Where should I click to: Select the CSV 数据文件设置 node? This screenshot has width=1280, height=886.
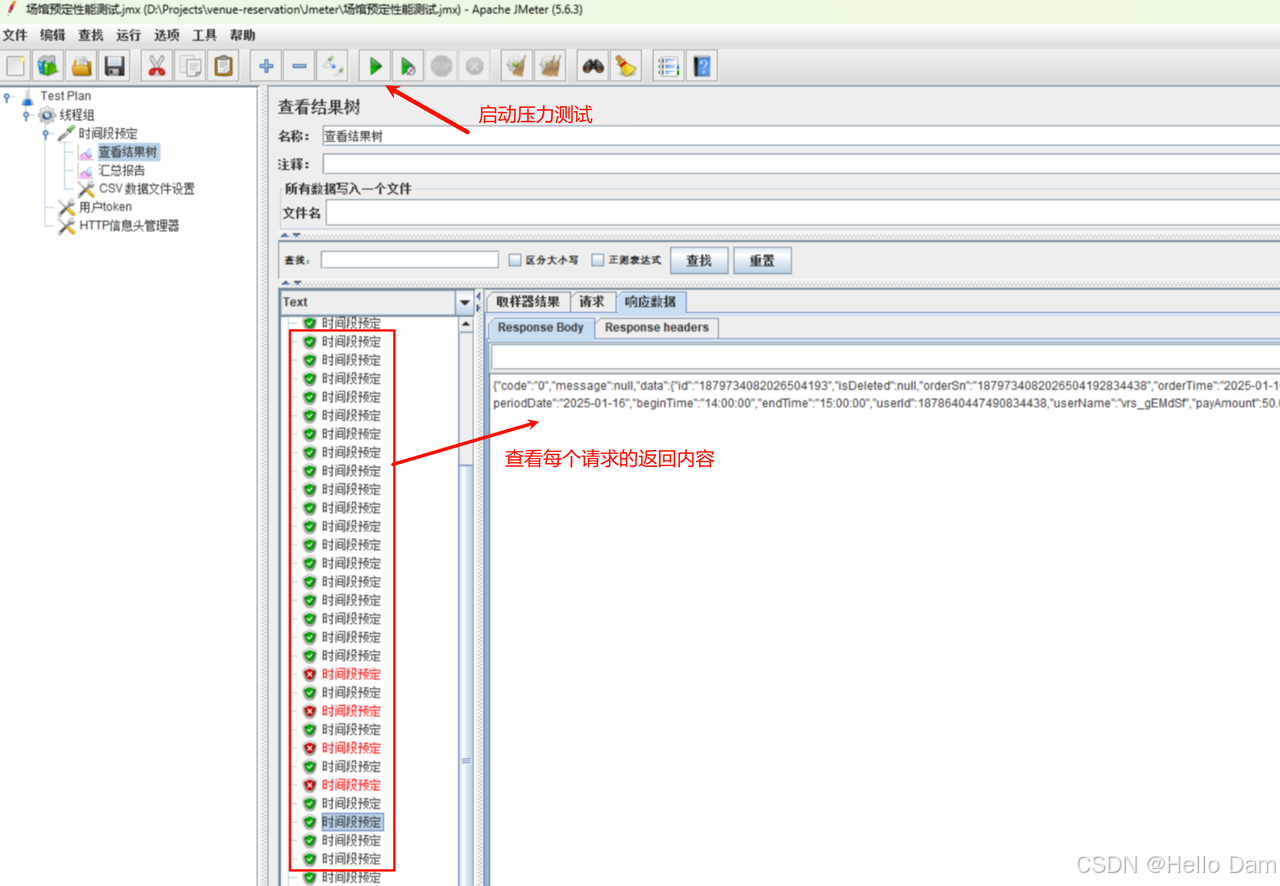146,188
